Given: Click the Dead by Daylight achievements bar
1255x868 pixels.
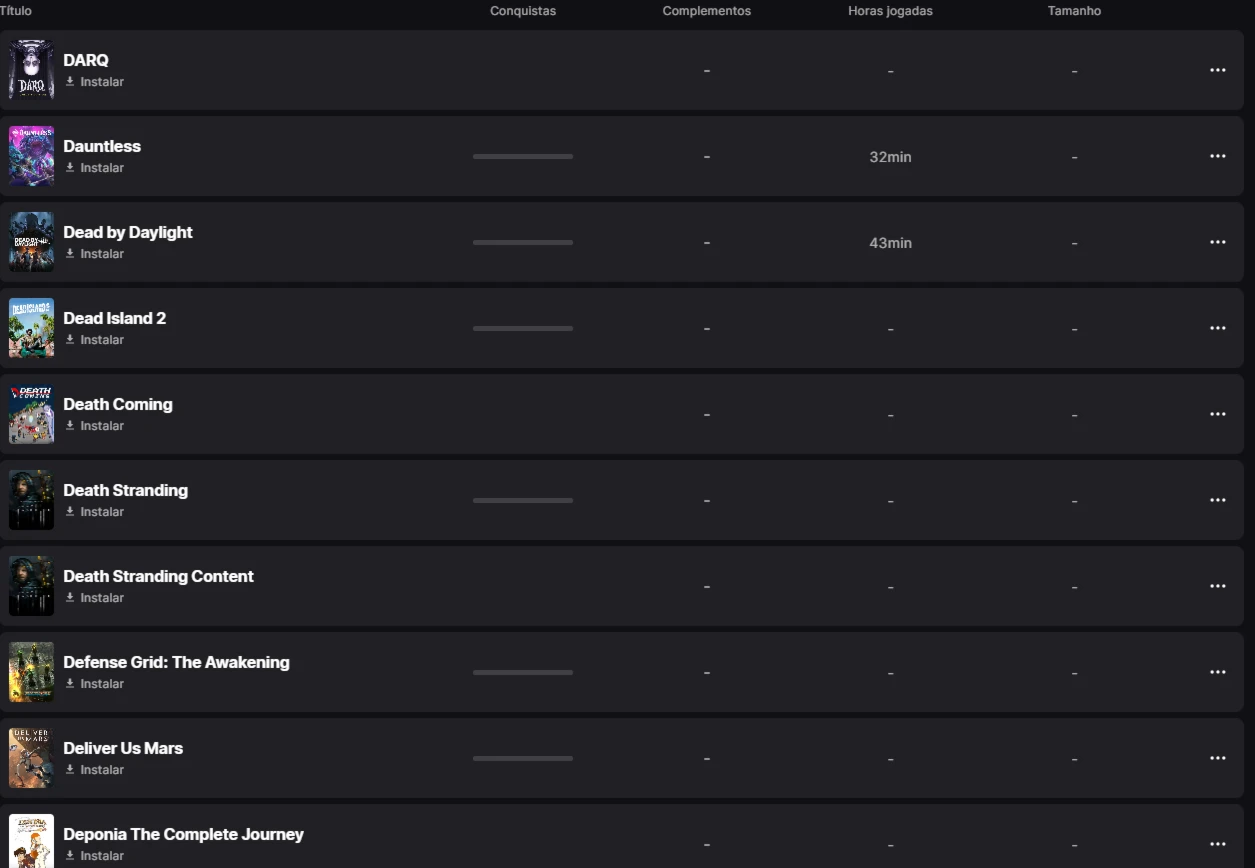Looking at the screenshot, I should 523,242.
